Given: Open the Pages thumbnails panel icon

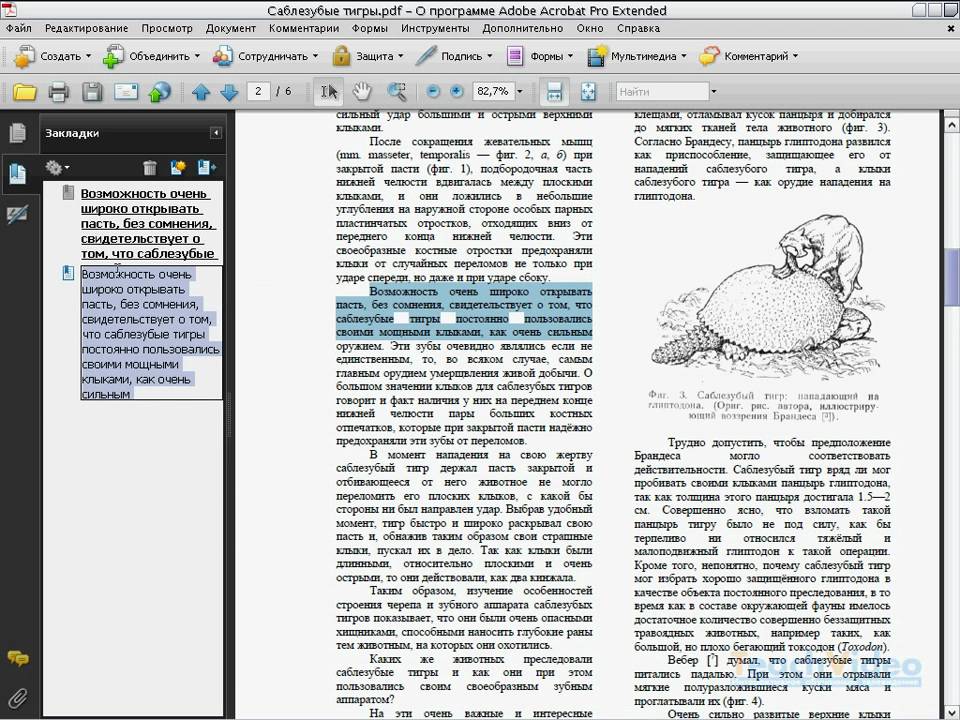Looking at the screenshot, I should pos(18,133).
